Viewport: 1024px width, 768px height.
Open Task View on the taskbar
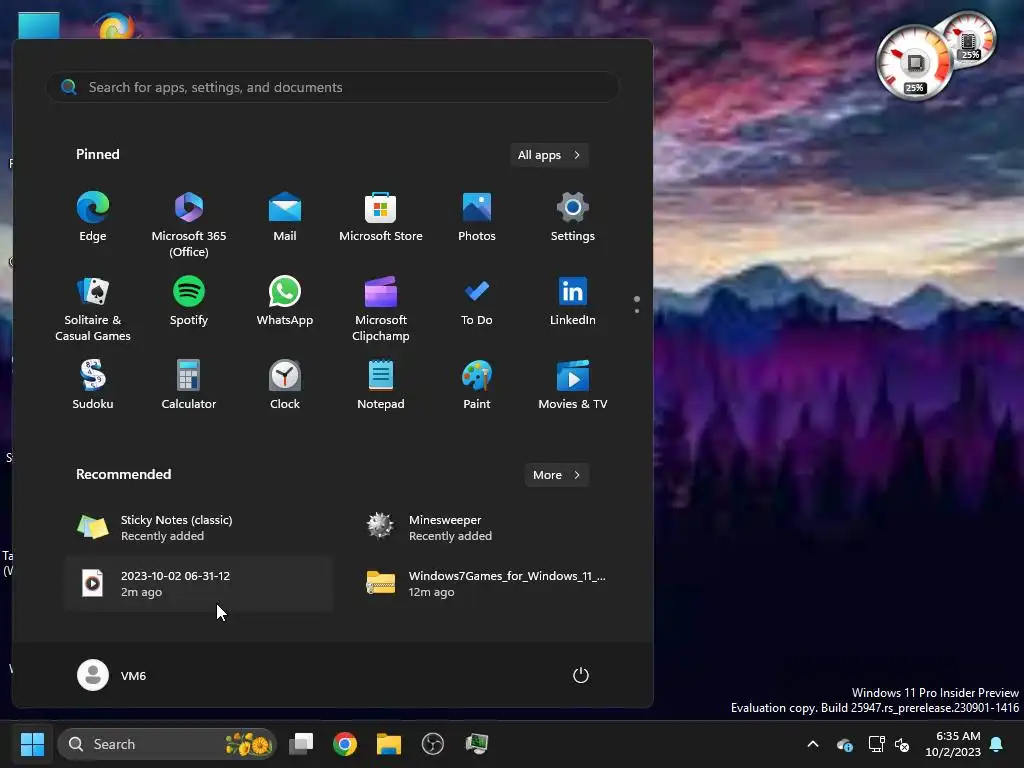[x=301, y=744]
